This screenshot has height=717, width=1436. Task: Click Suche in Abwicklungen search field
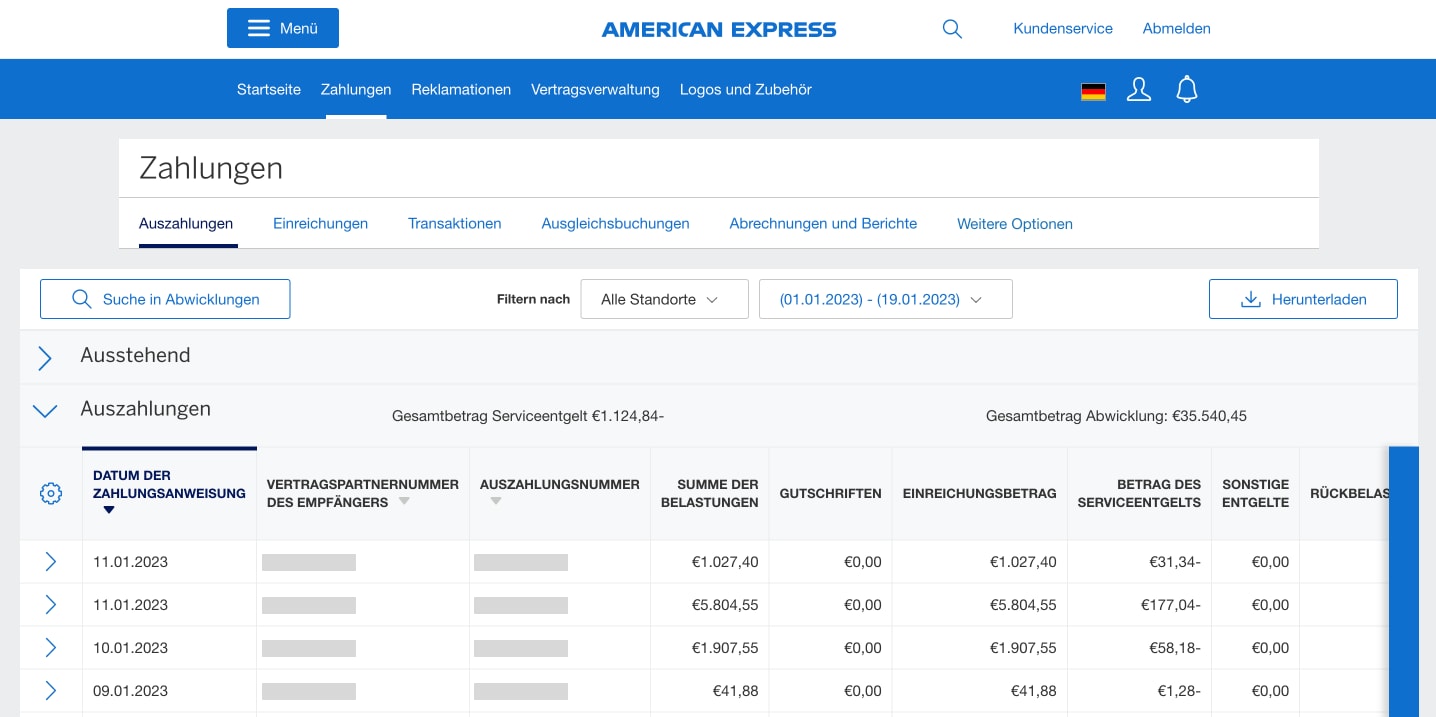[165, 299]
